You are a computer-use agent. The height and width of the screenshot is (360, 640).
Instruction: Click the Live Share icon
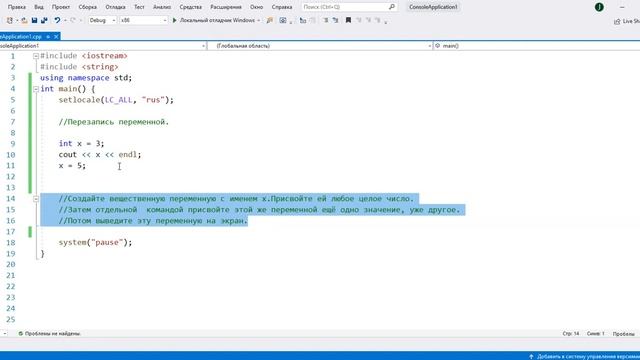tap(617, 21)
